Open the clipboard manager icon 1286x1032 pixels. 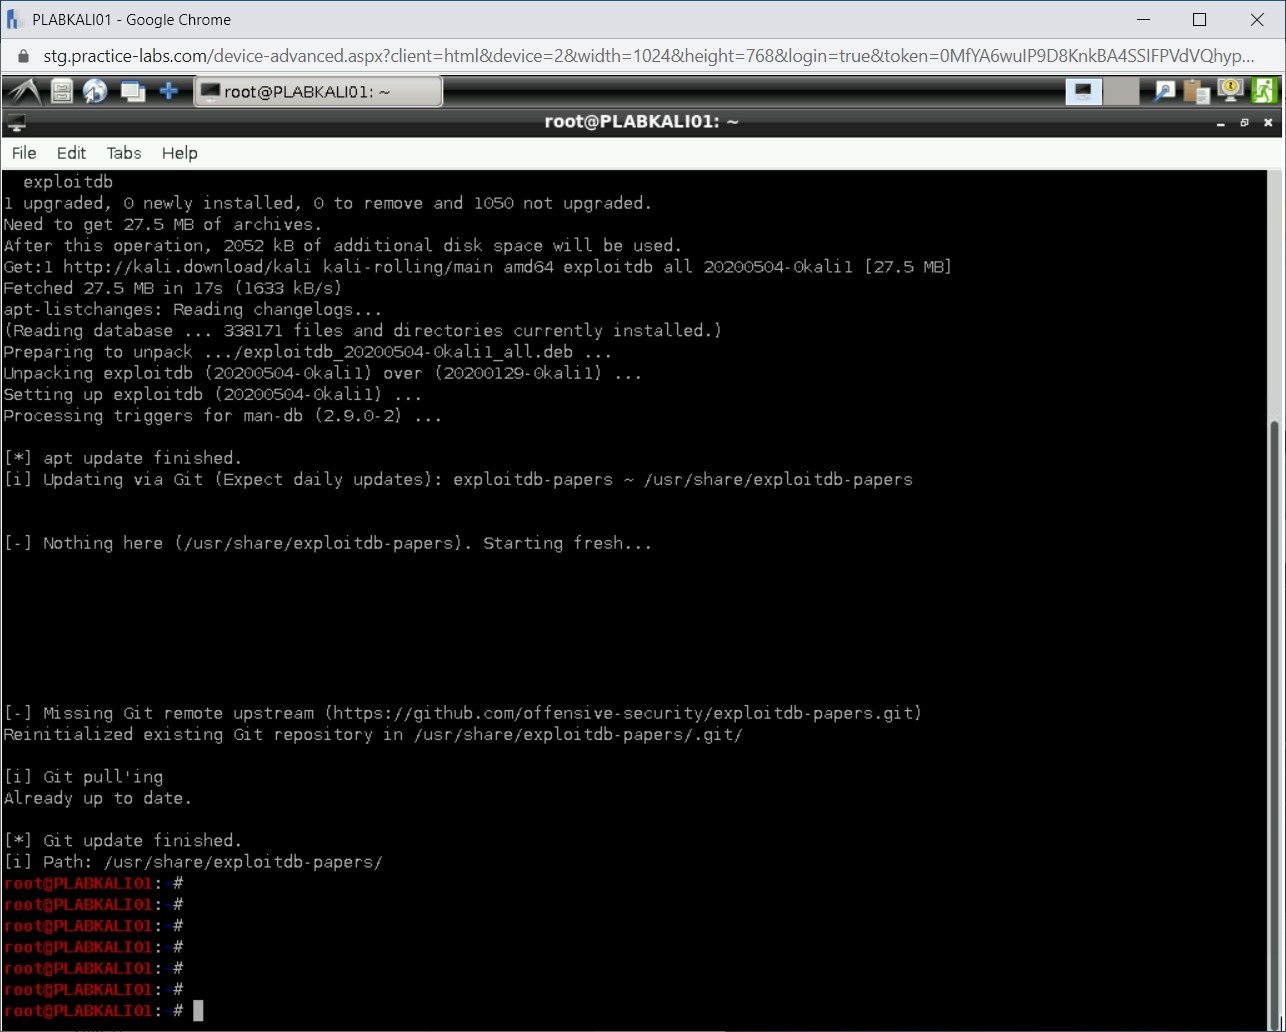pyautogui.click(x=1196, y=92)
